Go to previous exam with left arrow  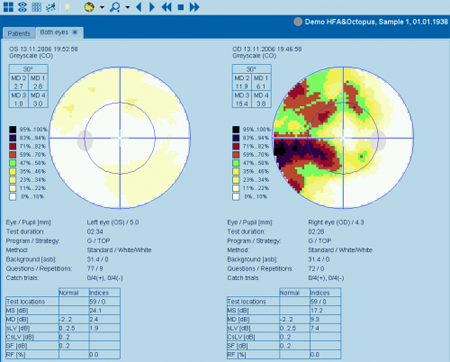[x=139, y=7]
